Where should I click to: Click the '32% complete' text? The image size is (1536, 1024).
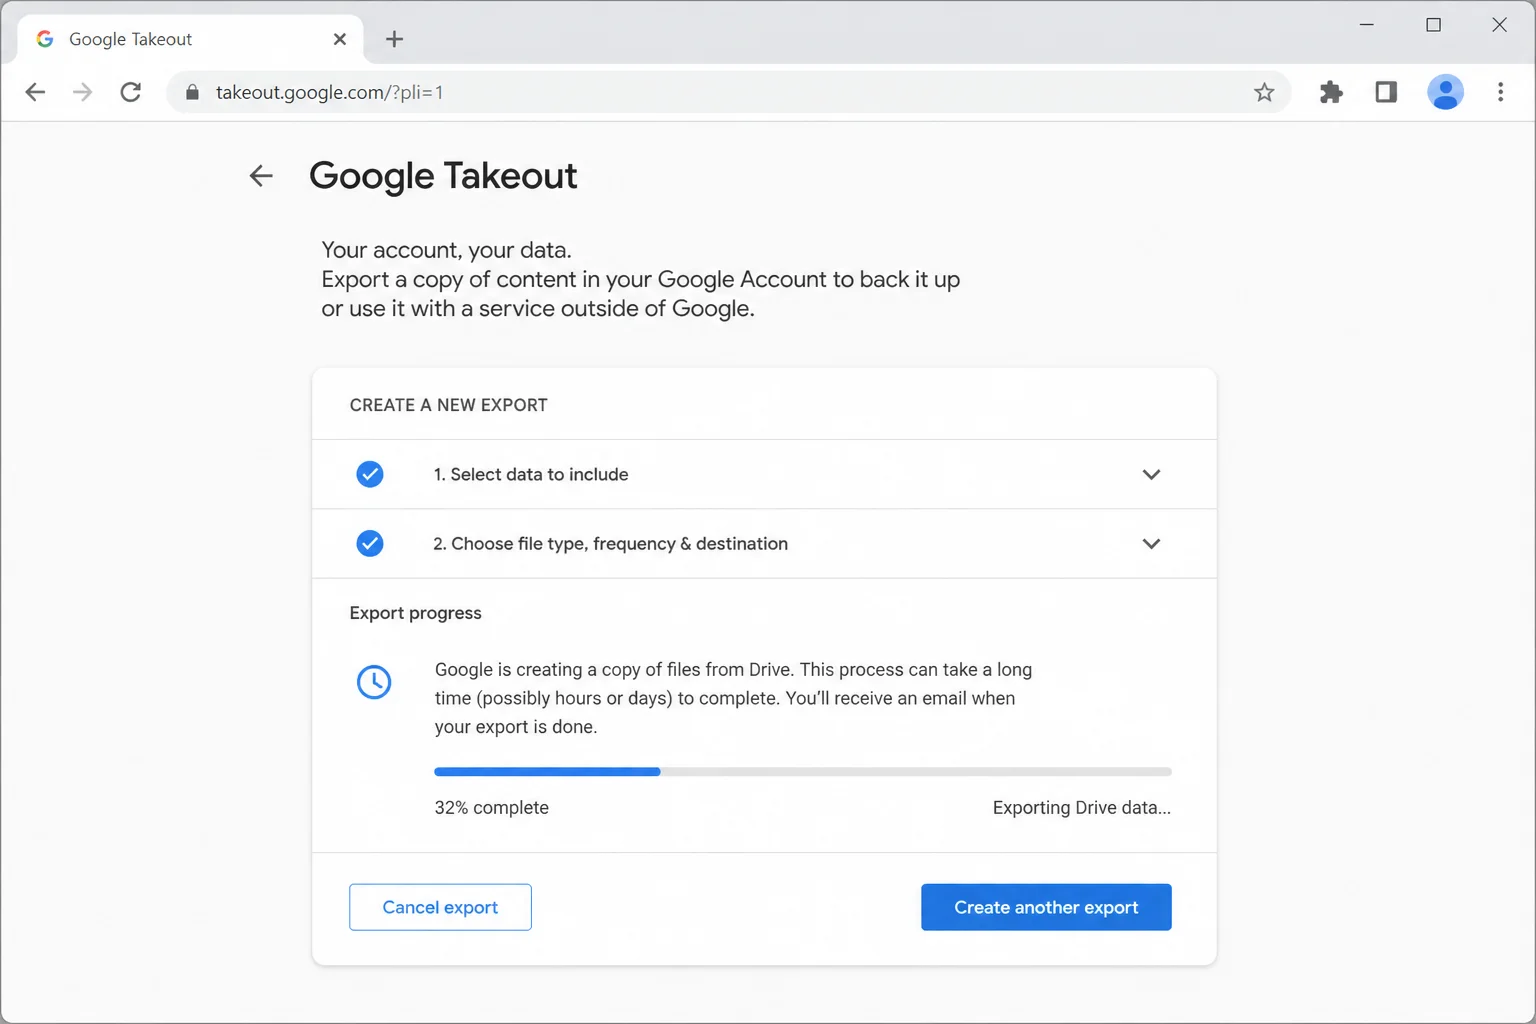pyautogui.click(x=491, y=808)
